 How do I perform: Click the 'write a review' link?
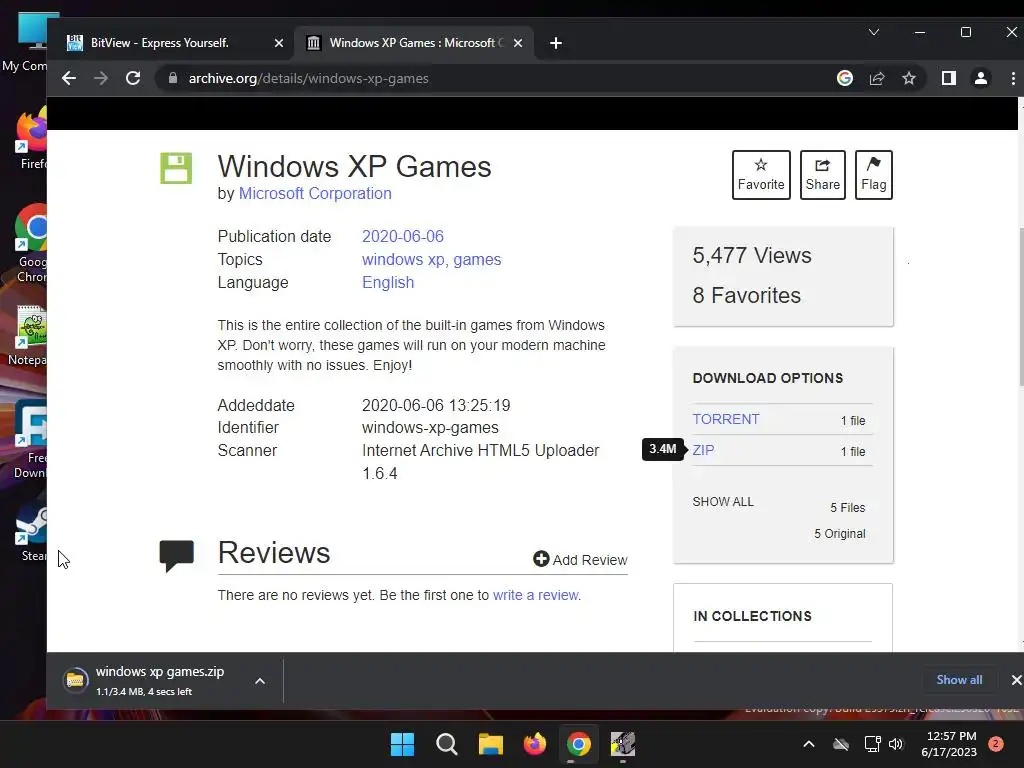pyautogui.click(x=536, y=596)
